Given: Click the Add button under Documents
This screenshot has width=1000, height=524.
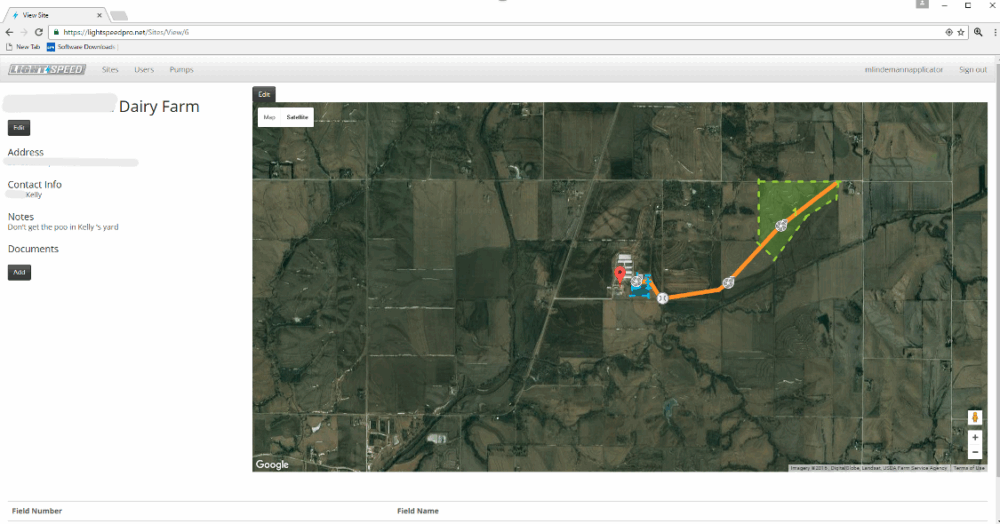Looking at the screenshot, I should click(19, 272).
